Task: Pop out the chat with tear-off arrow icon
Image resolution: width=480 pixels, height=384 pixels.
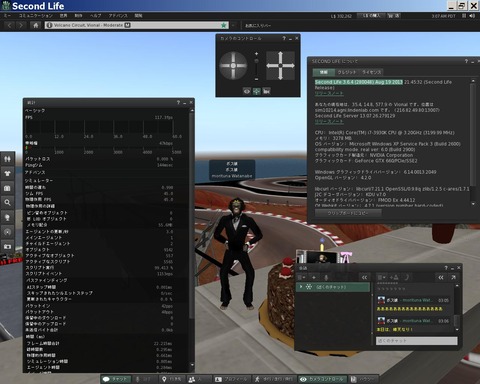Action: (453, 277)
